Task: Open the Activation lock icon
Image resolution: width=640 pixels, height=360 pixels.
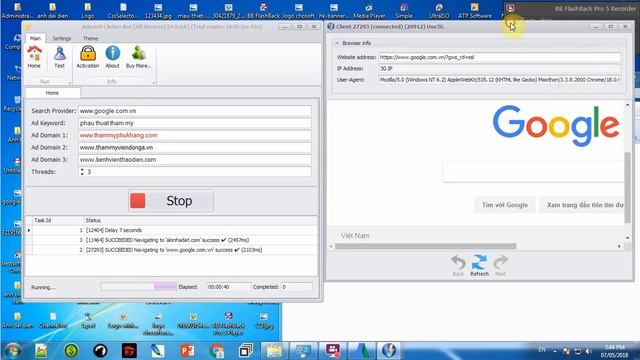Action: [x=88, y=57]
